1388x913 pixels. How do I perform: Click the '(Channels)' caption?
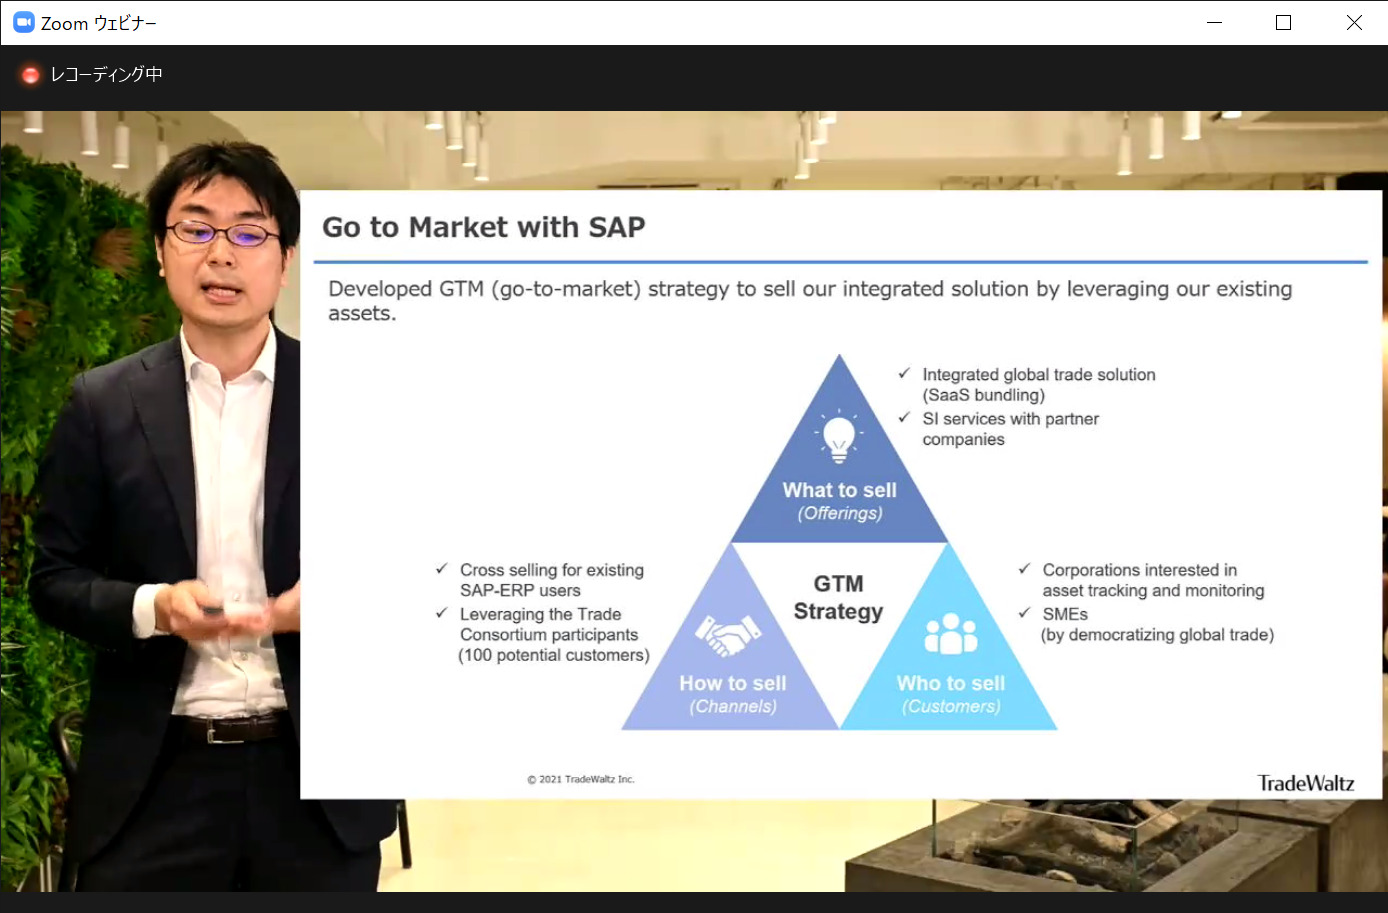(x=733, y=706)
